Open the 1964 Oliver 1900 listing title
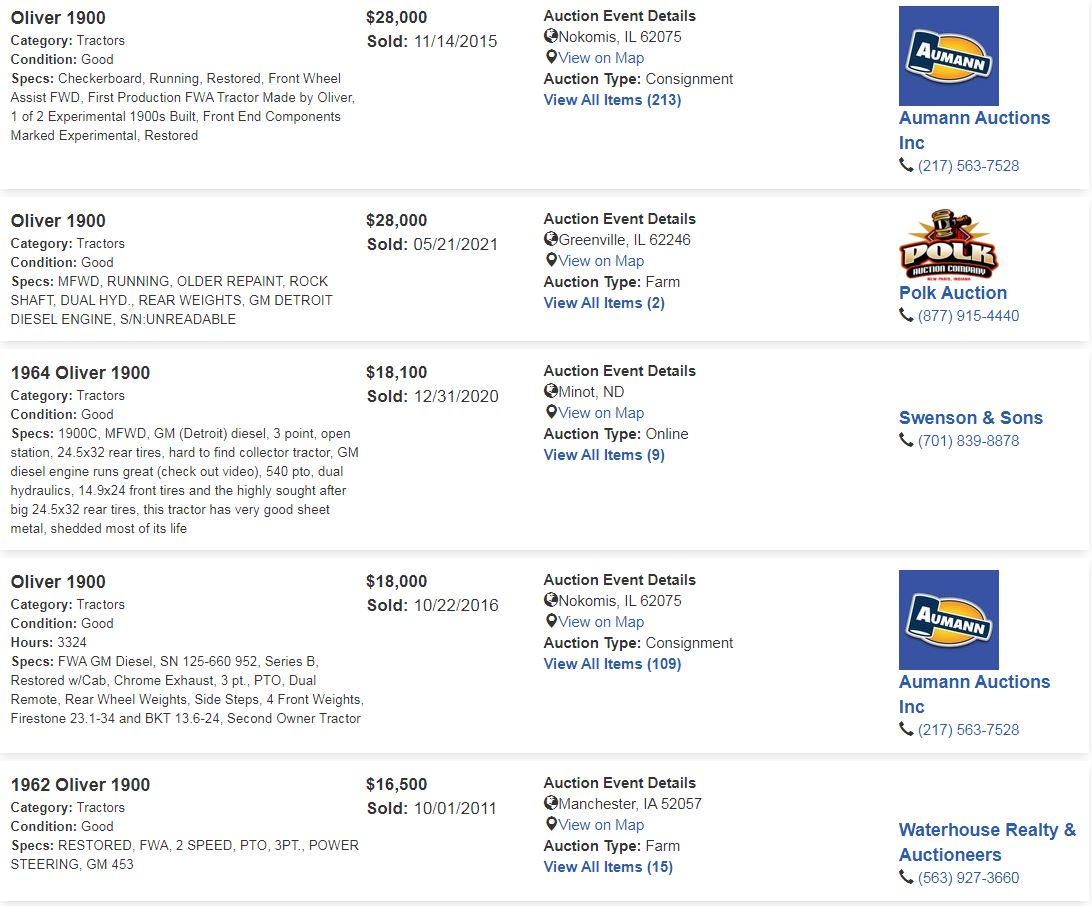The height and width of the screenshot is (906, 1092). [x=80, y=373]
